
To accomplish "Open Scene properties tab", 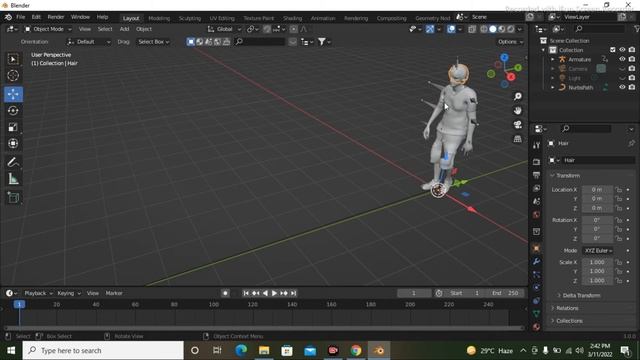I will tap(537, 201).
